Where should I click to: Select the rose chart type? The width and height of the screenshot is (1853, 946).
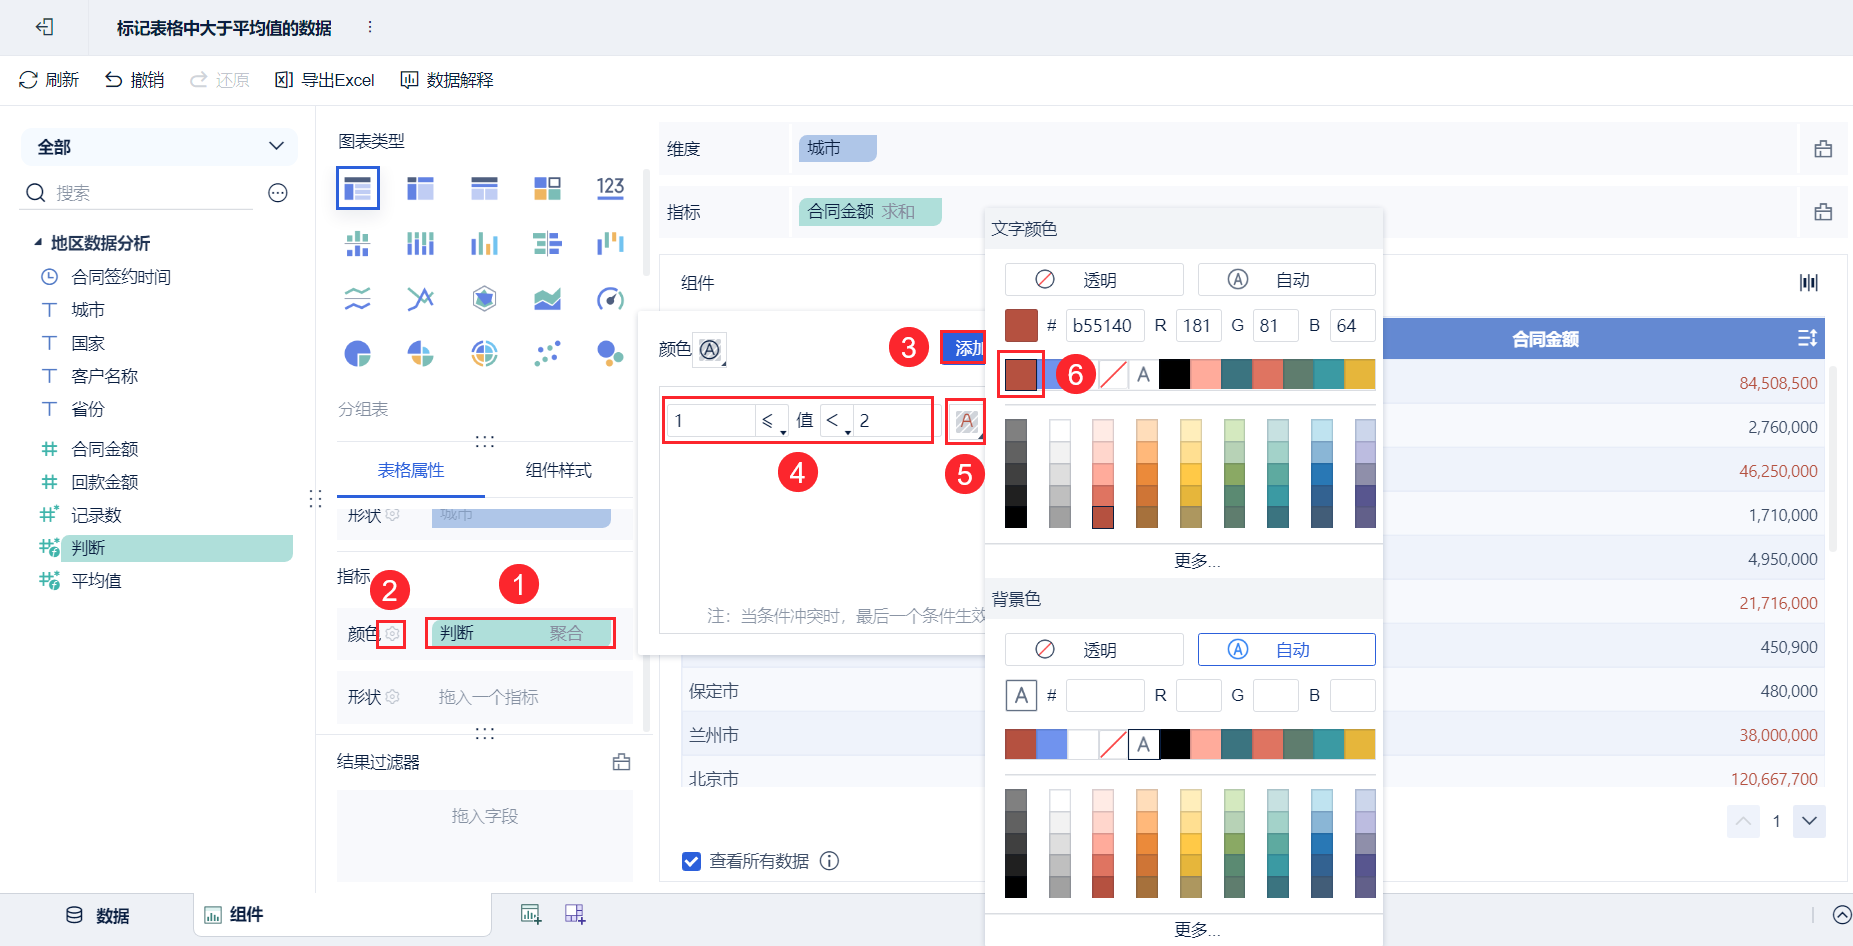coord(421,353)
